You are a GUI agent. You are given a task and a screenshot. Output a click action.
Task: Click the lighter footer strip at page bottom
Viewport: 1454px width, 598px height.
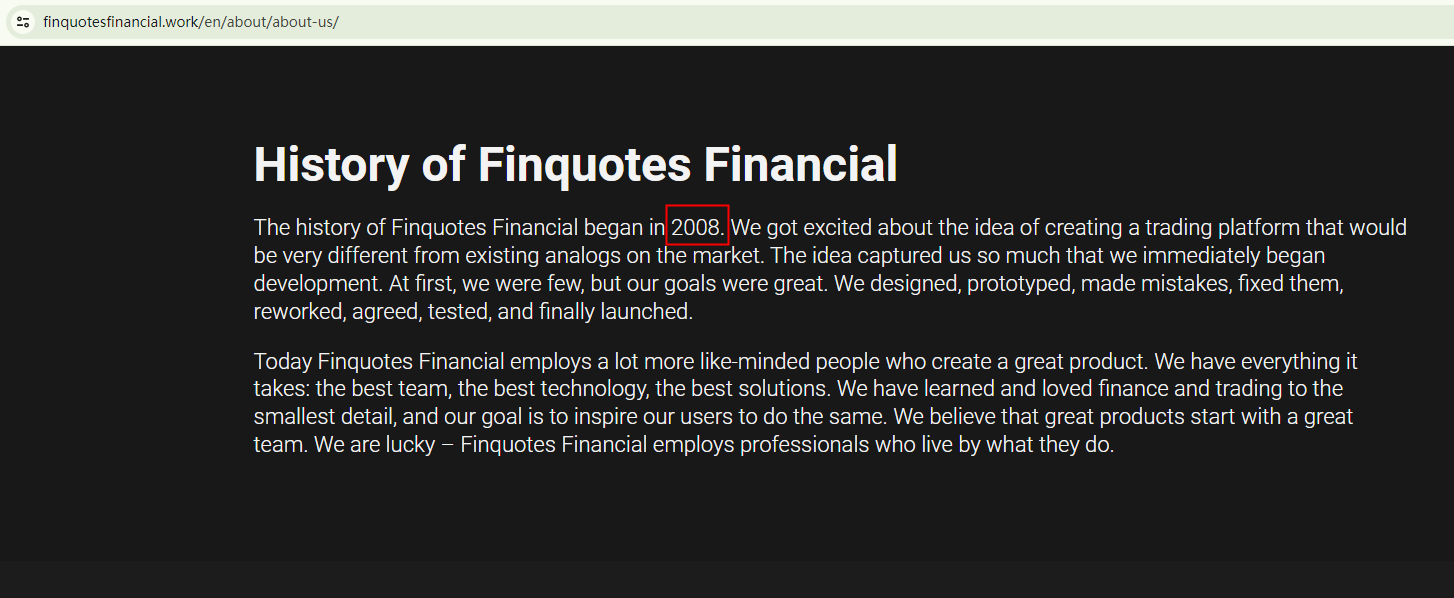[727, 580]
